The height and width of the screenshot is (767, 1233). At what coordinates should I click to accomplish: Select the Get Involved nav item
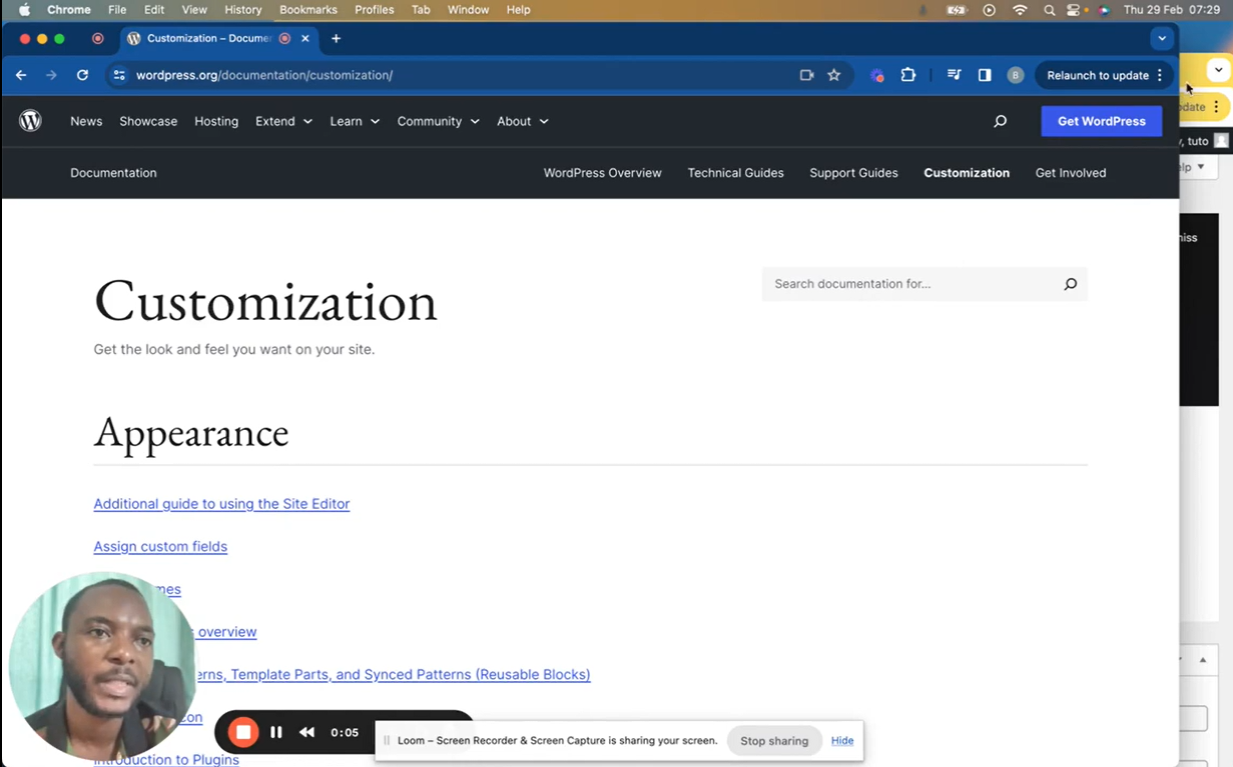(1070, 173)
